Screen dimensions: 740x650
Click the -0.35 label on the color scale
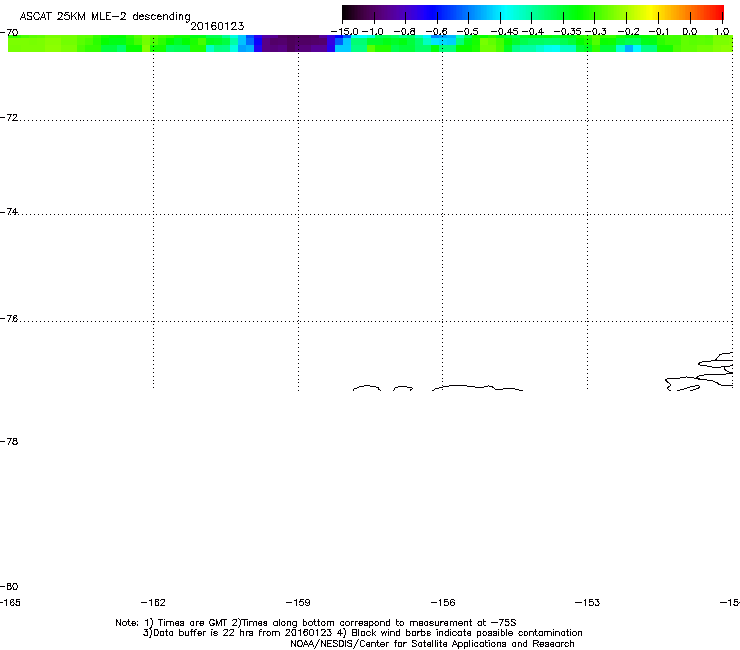tap(567, 32)
